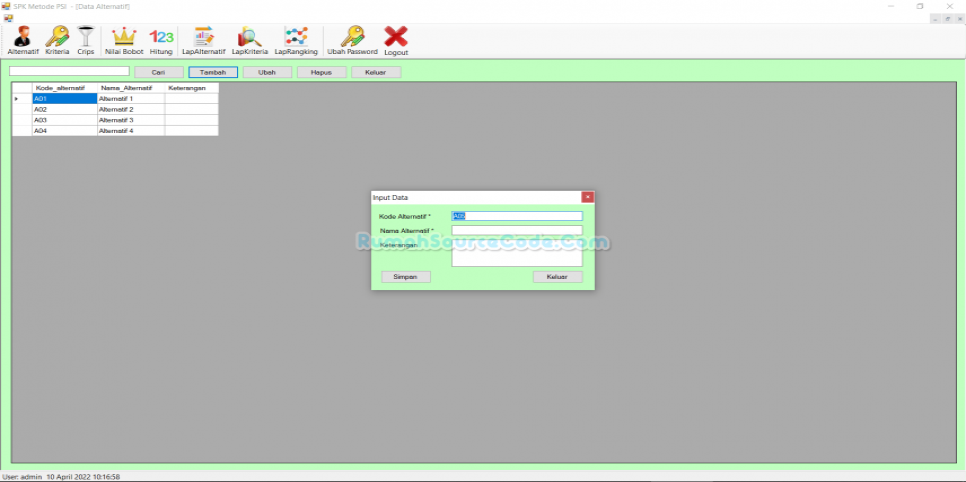Select the Crips funnel icon
The image size is (966, 482).
click(x=86, y=40)
